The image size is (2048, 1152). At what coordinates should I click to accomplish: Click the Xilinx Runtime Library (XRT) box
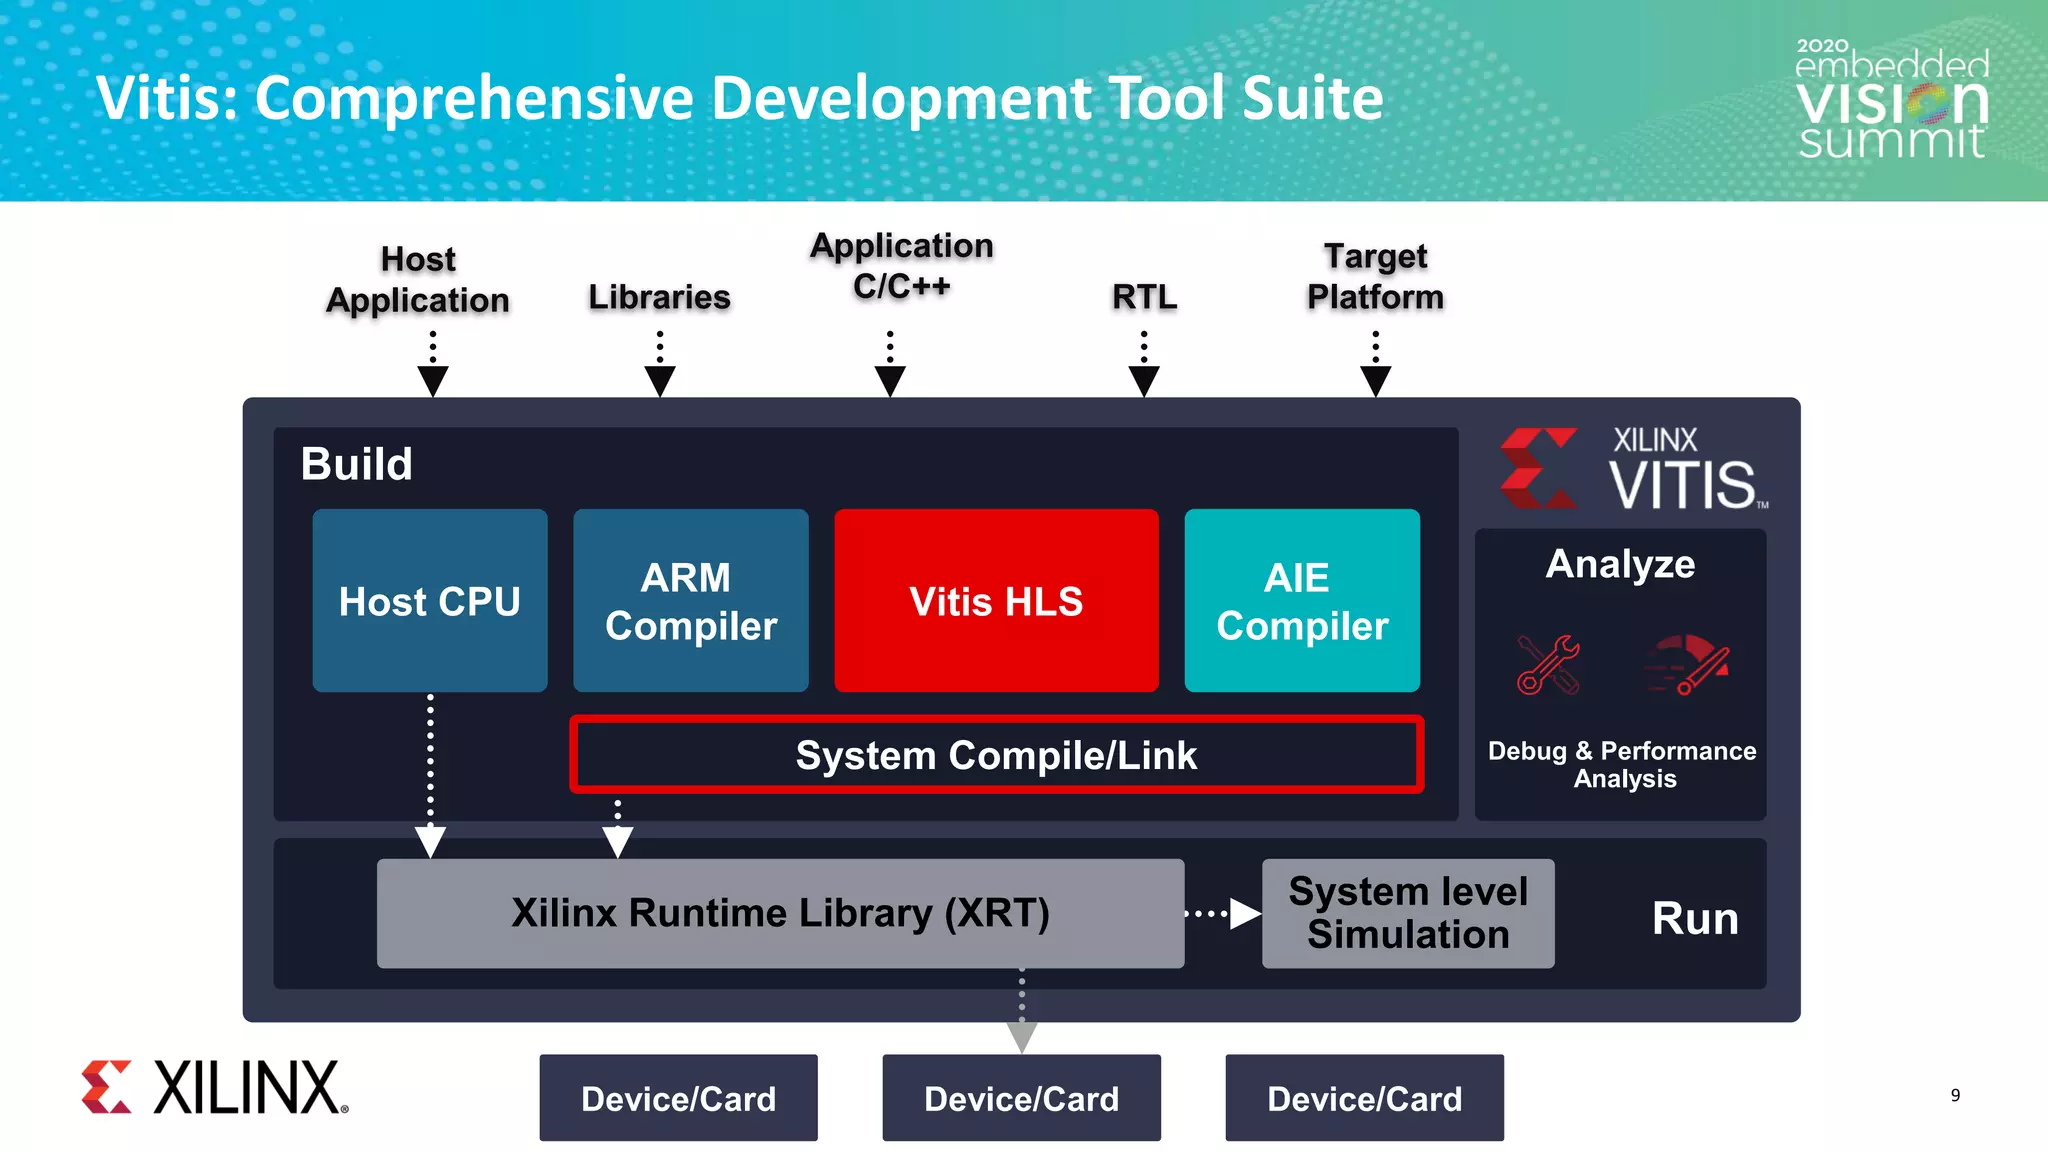780,913
